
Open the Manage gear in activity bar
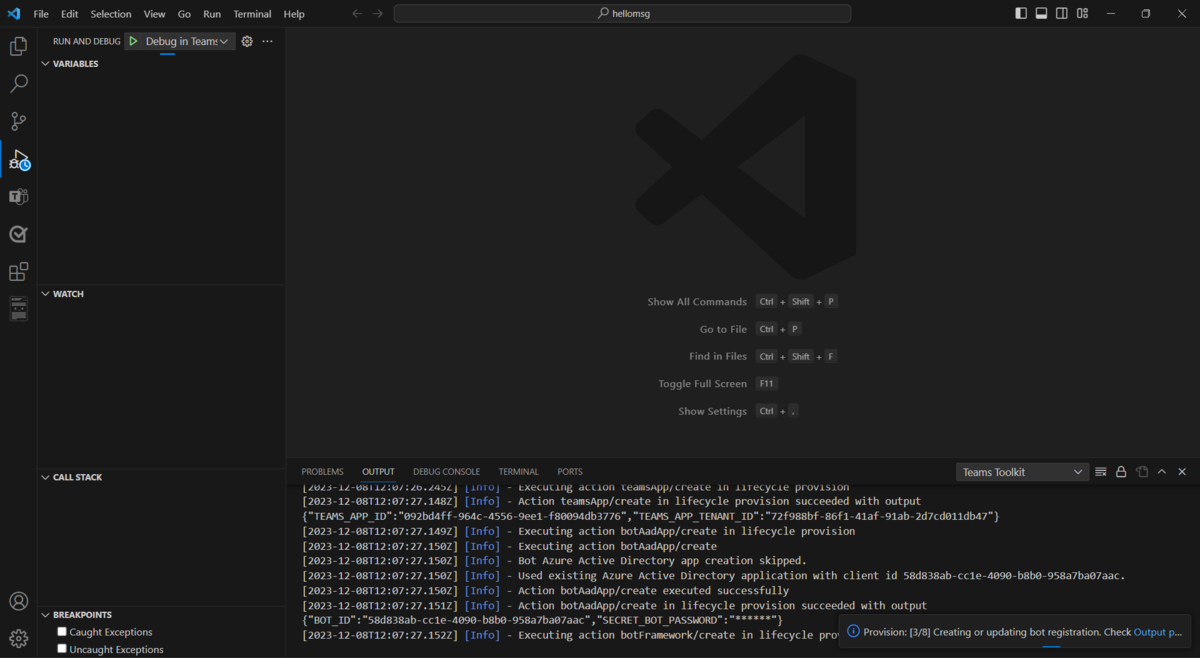pos(18,638)
